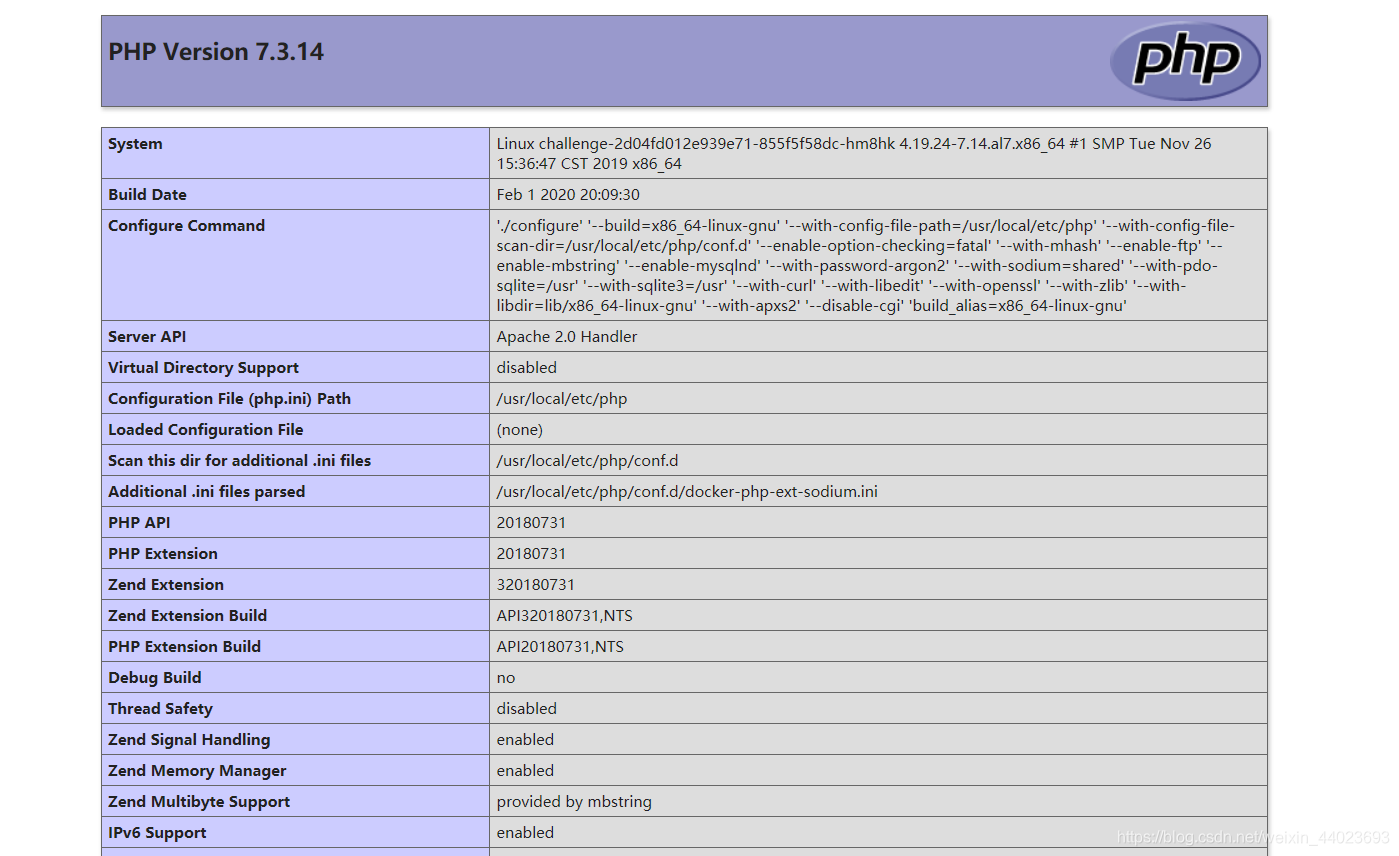Select the (none) configuration file value

pyautogui.click(x=520, y=430)
